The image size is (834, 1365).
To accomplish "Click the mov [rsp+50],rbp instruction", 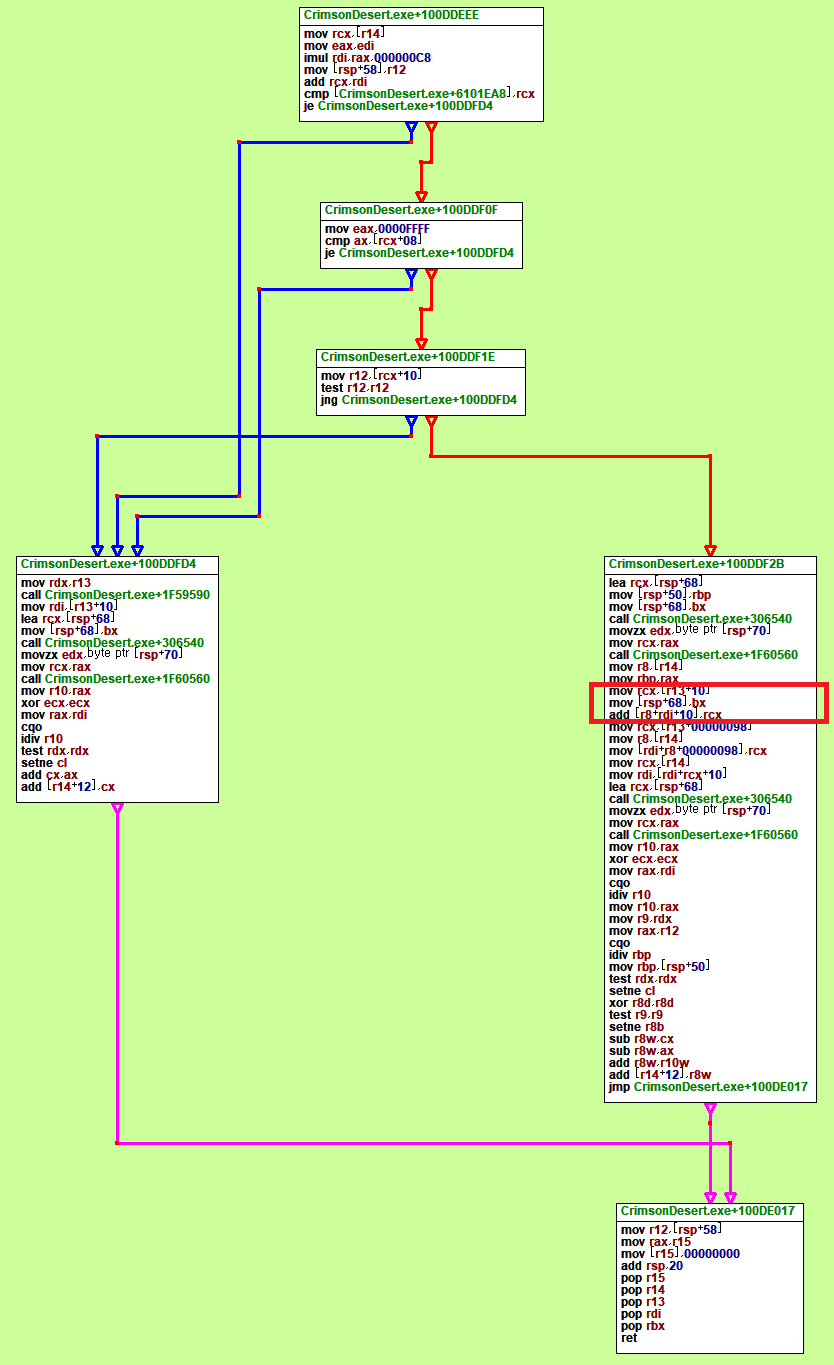I will 660,595.
